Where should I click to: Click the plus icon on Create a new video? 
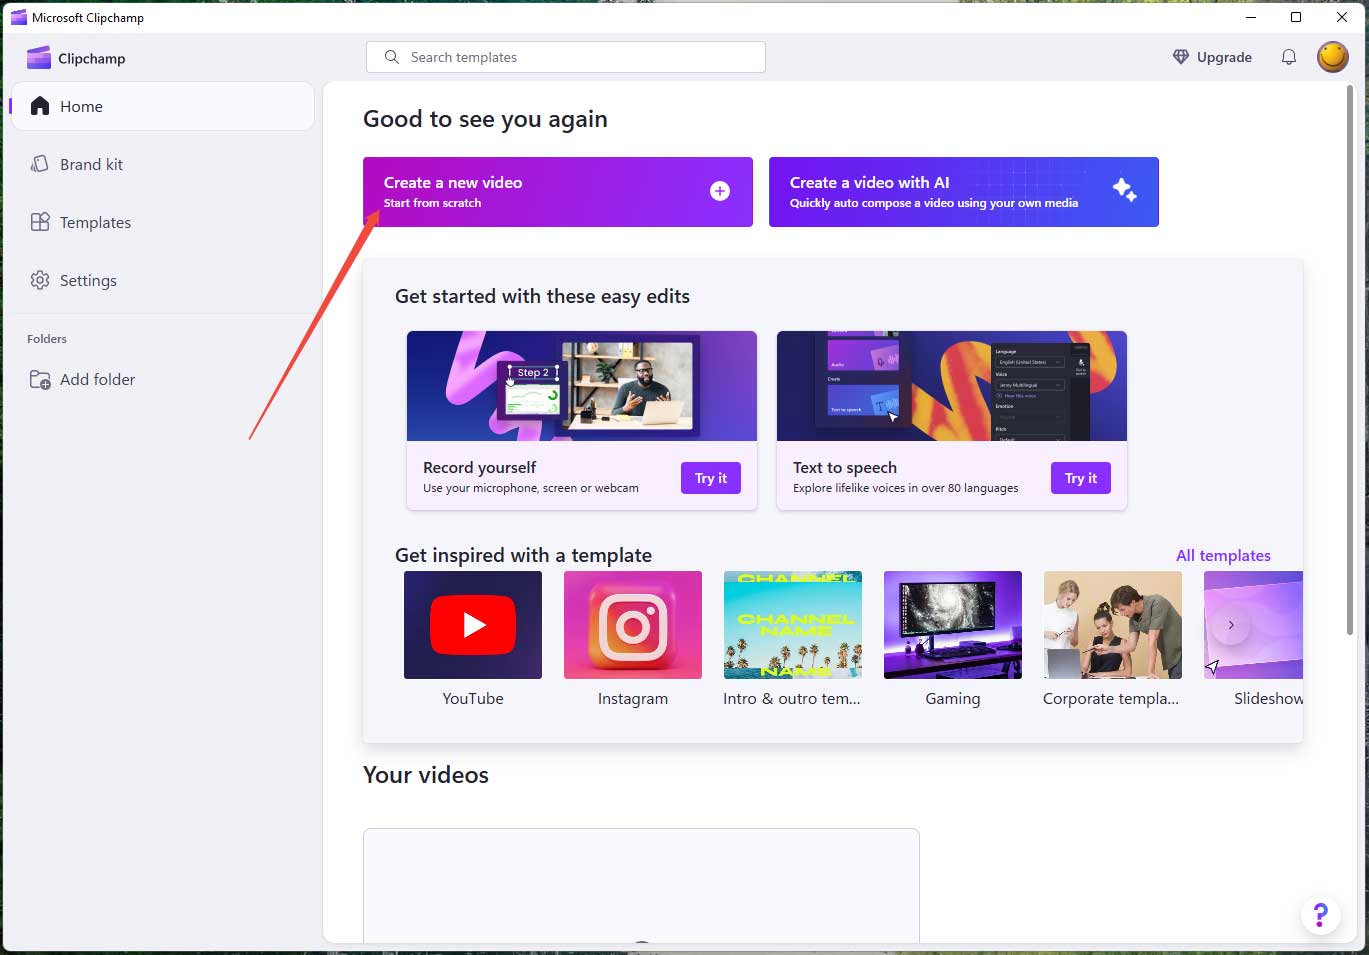tap(719, 191)
